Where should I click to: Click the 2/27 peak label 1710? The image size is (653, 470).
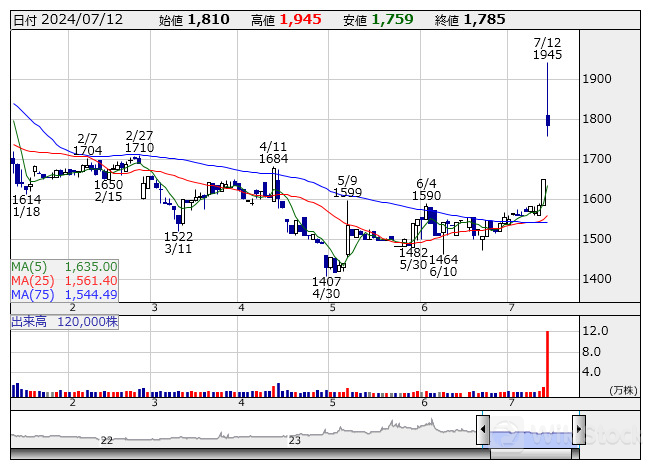tap(140, 142)
